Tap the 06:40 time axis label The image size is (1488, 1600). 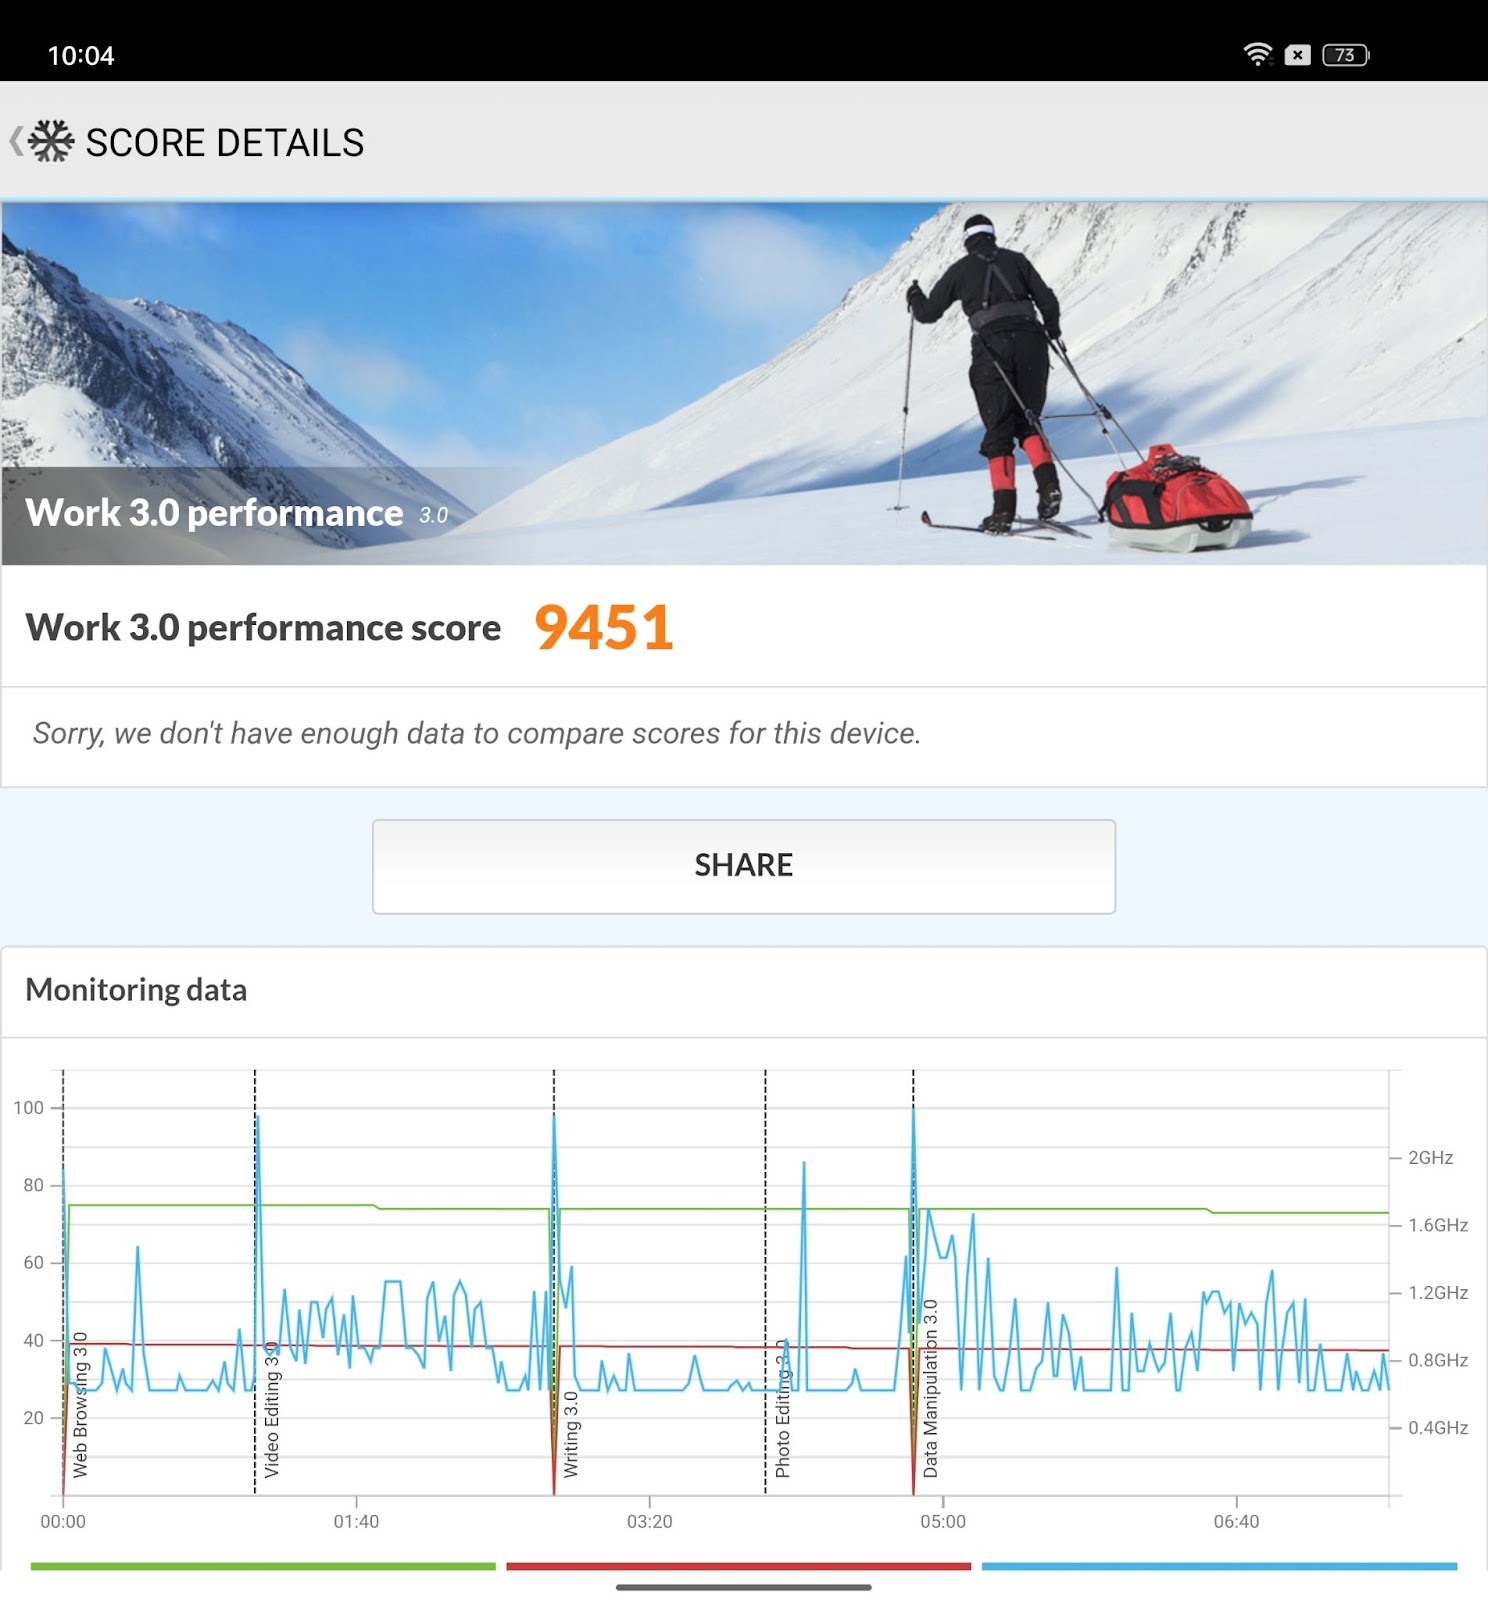tap(1236, 1522)
